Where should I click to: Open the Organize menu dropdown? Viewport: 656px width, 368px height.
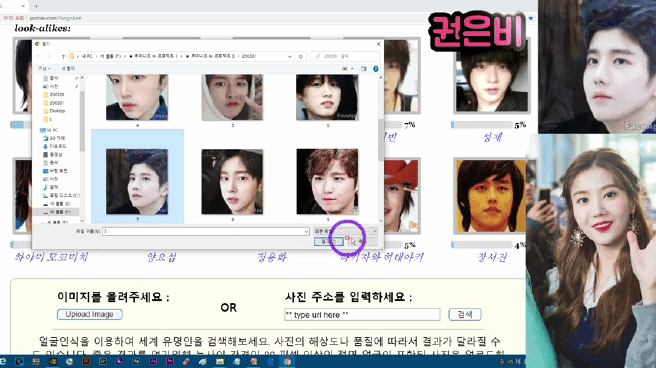[x=44, y=68]
